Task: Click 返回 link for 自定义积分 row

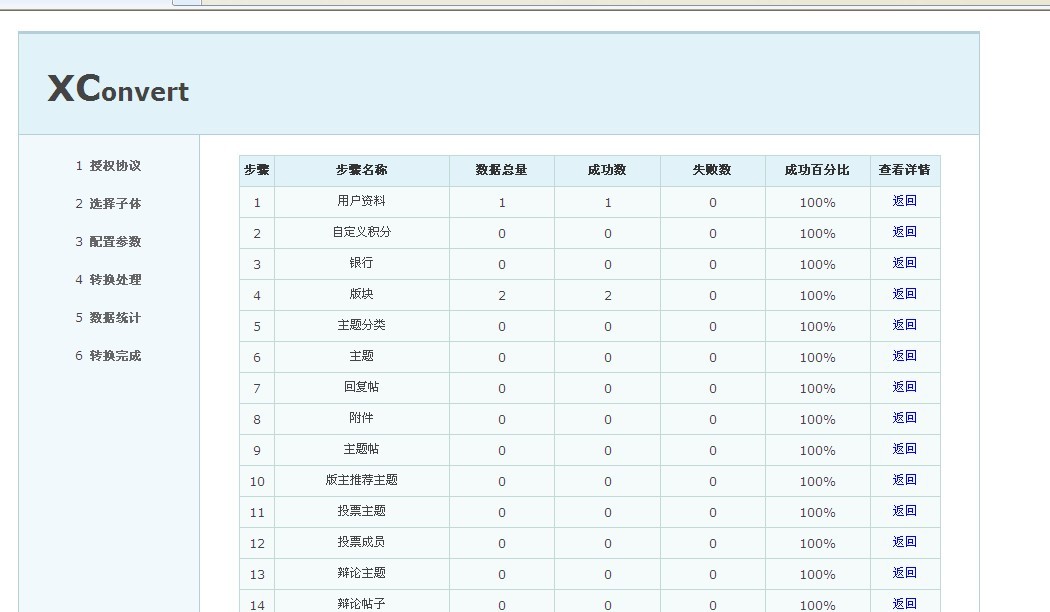Action: point(905,232)
